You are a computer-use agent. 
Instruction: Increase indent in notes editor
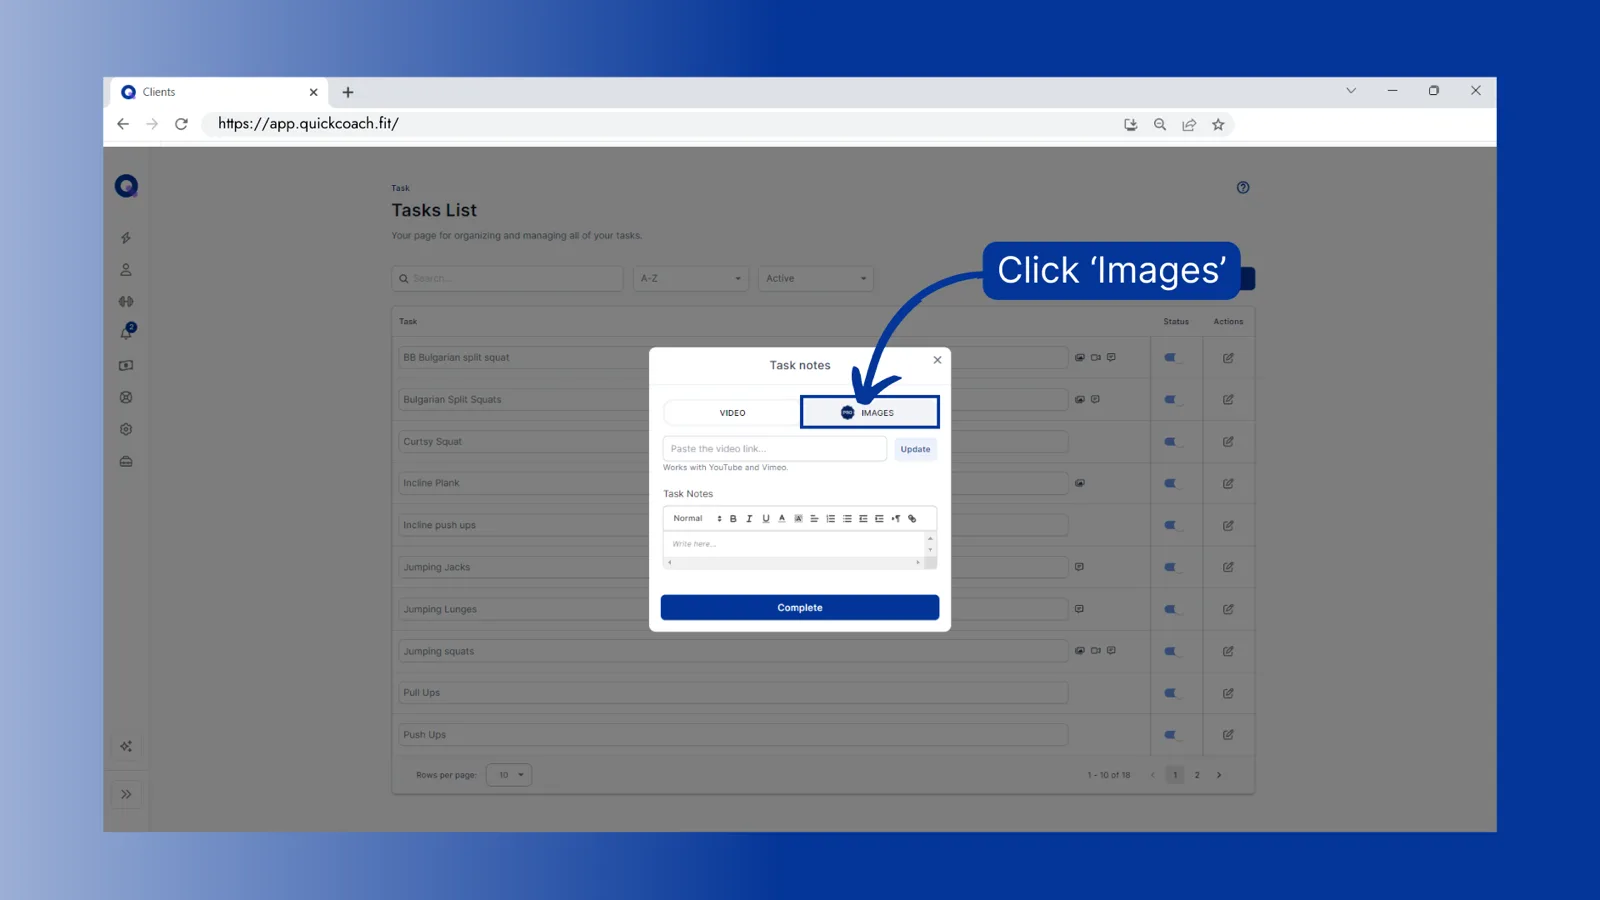tap(879, 519)
